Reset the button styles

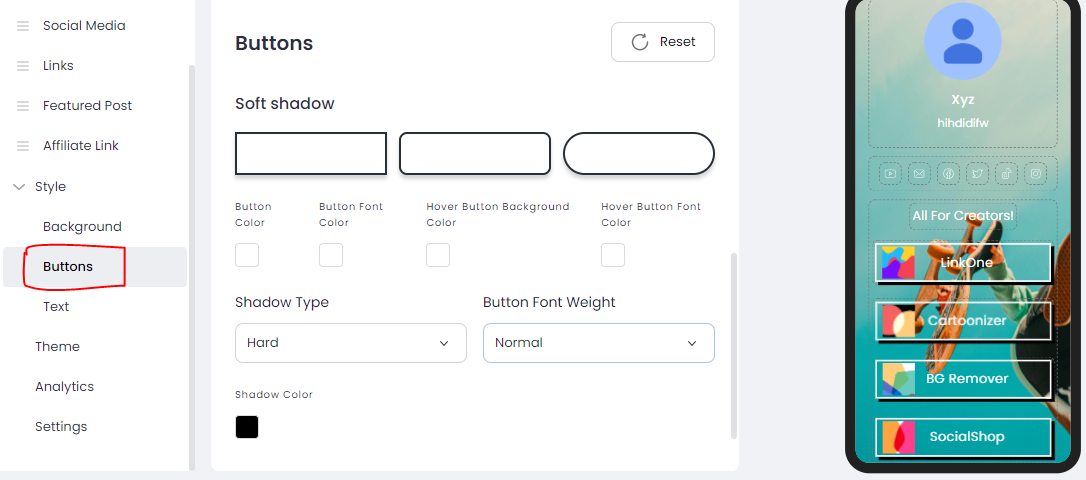pyautogui.click(x=663, y=42)
